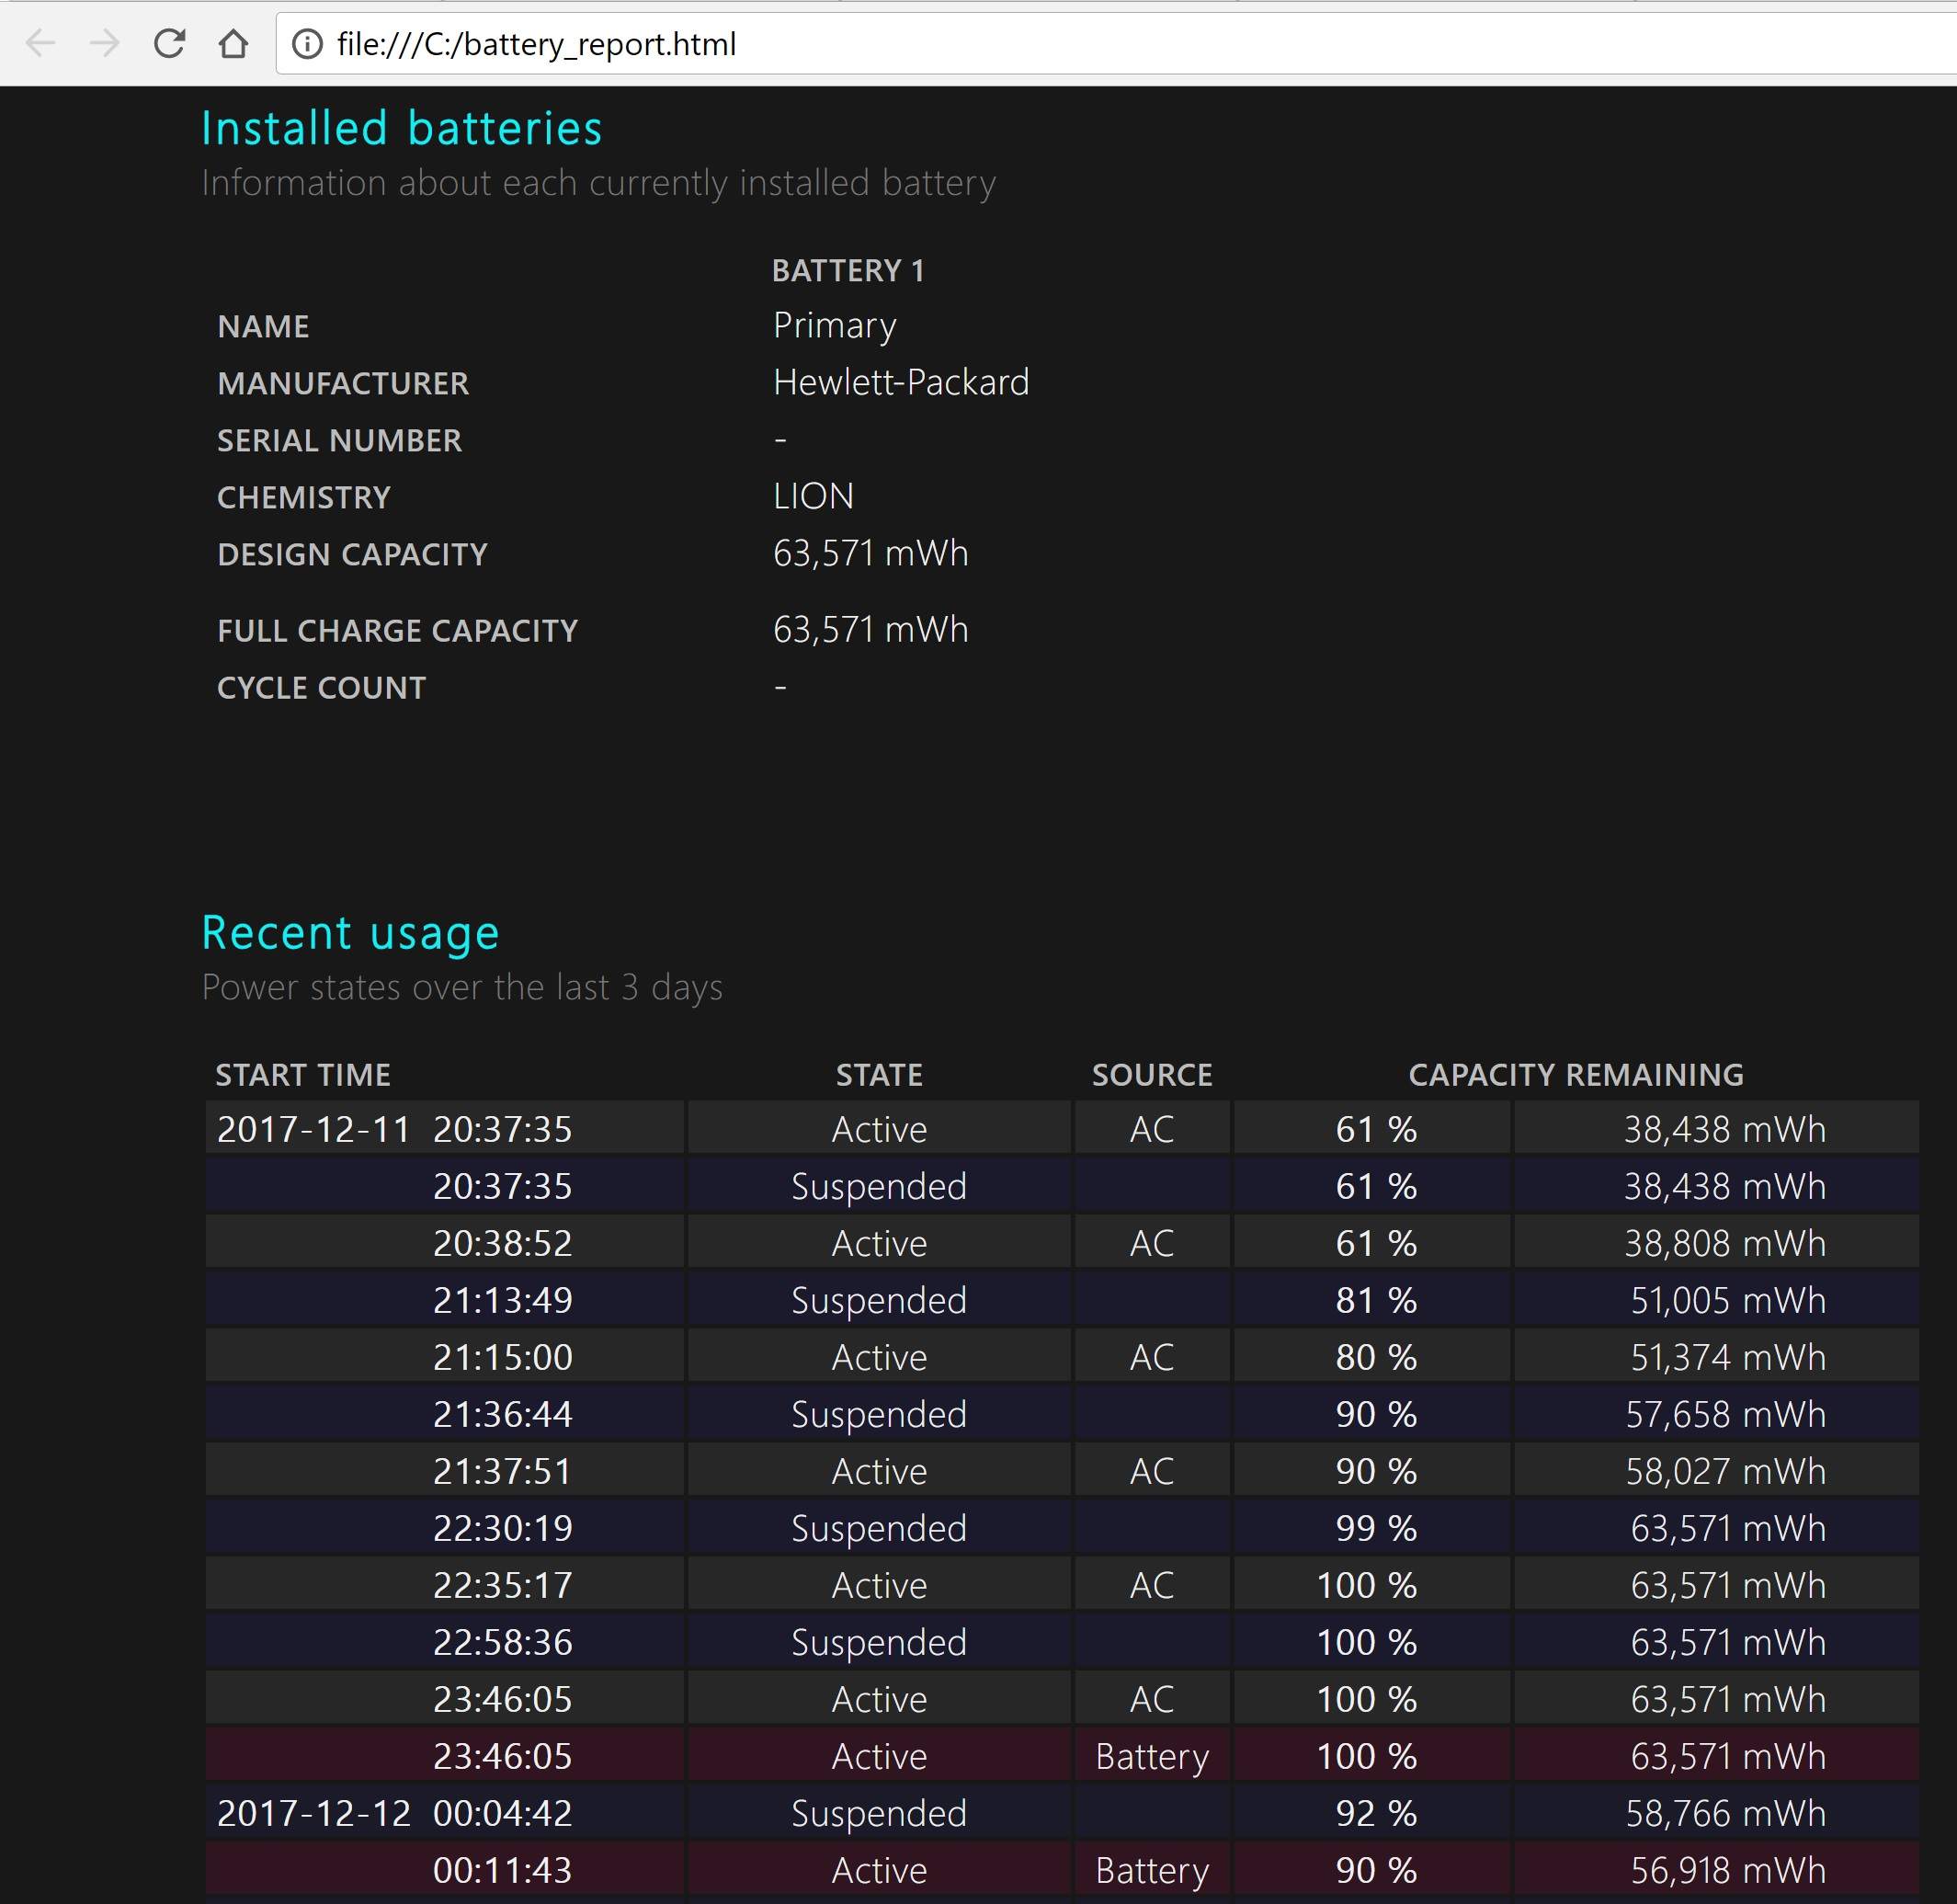Select the 20:38:52 start time
The image size is (1957, 1904).
pos(502,1243)
